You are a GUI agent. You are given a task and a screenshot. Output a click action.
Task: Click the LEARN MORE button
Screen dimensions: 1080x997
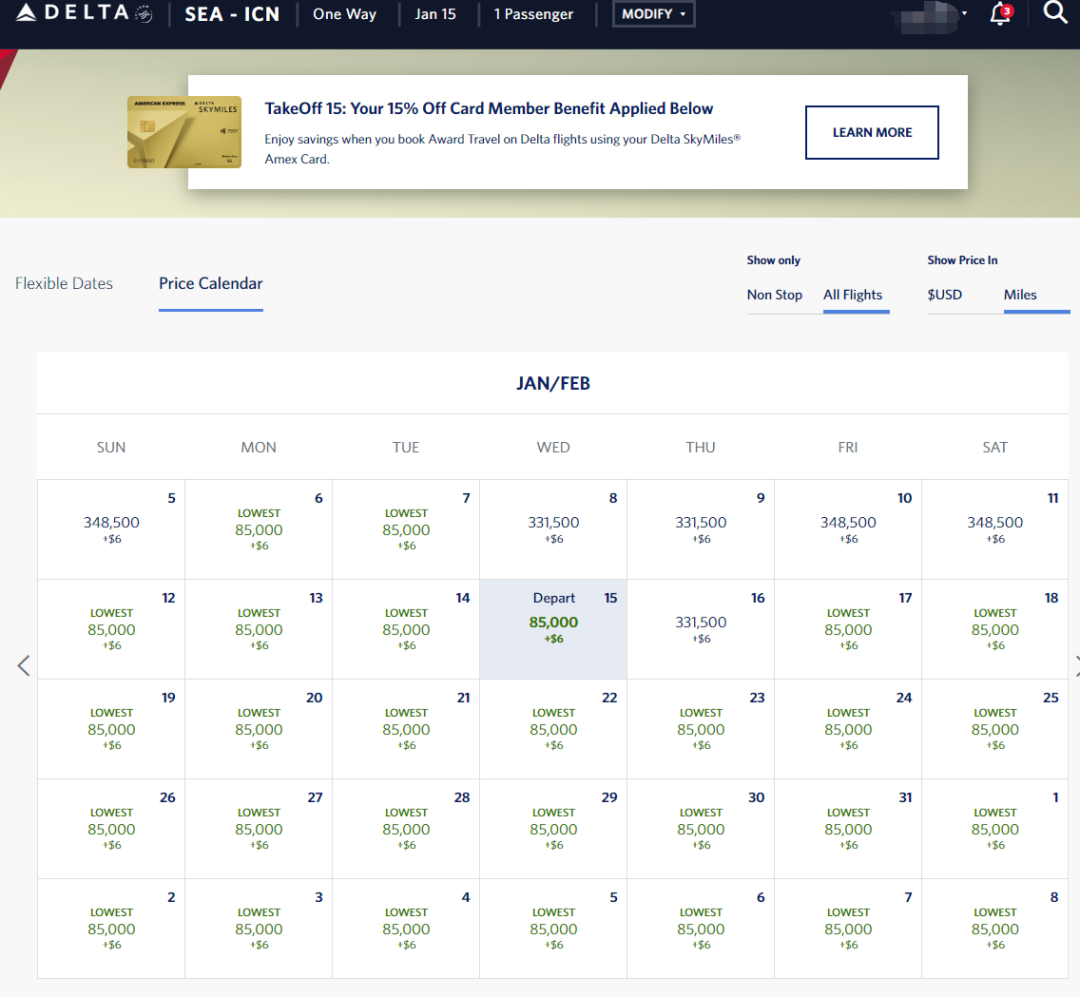point(872,132)
